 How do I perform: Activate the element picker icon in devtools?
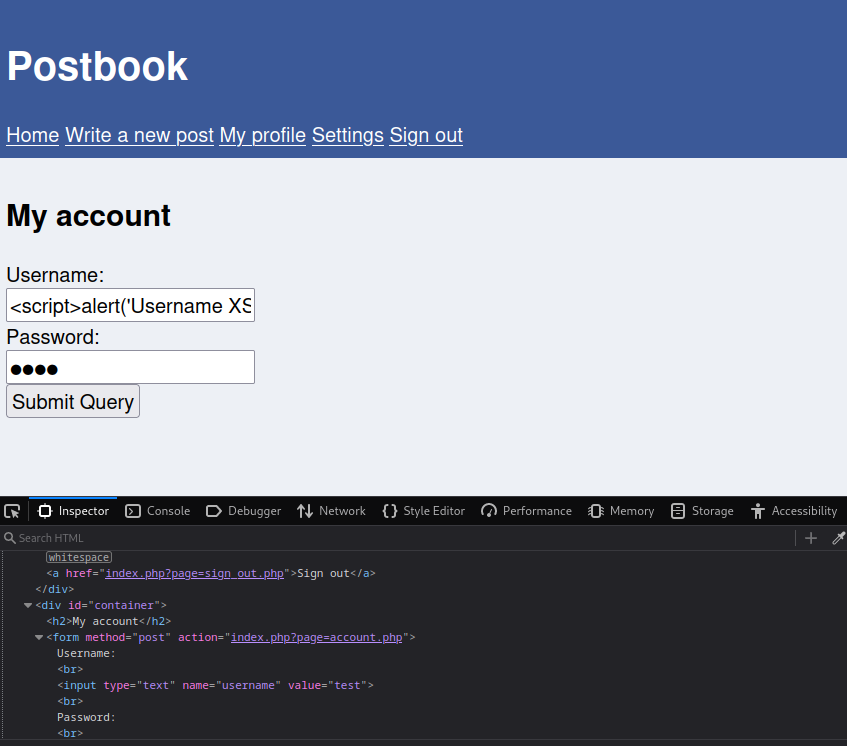(x=12, y=511)
